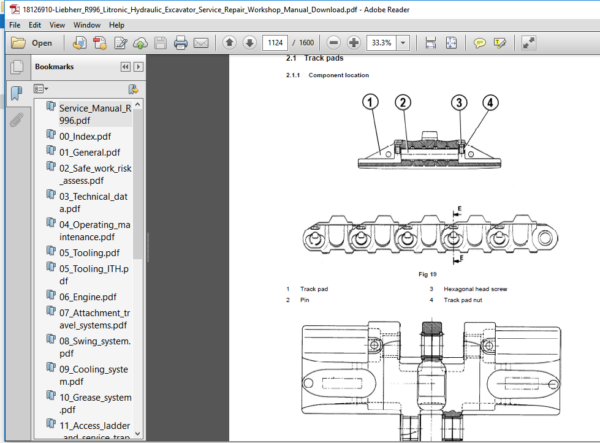Click callout number 1 in the diagram

click(370, 103)
